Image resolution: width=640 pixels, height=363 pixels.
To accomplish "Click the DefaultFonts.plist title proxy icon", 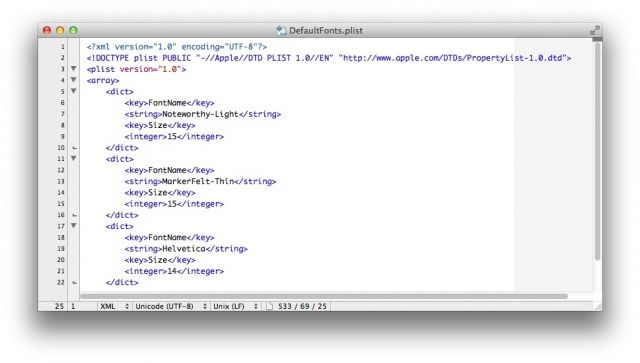I will click(281, 31).
